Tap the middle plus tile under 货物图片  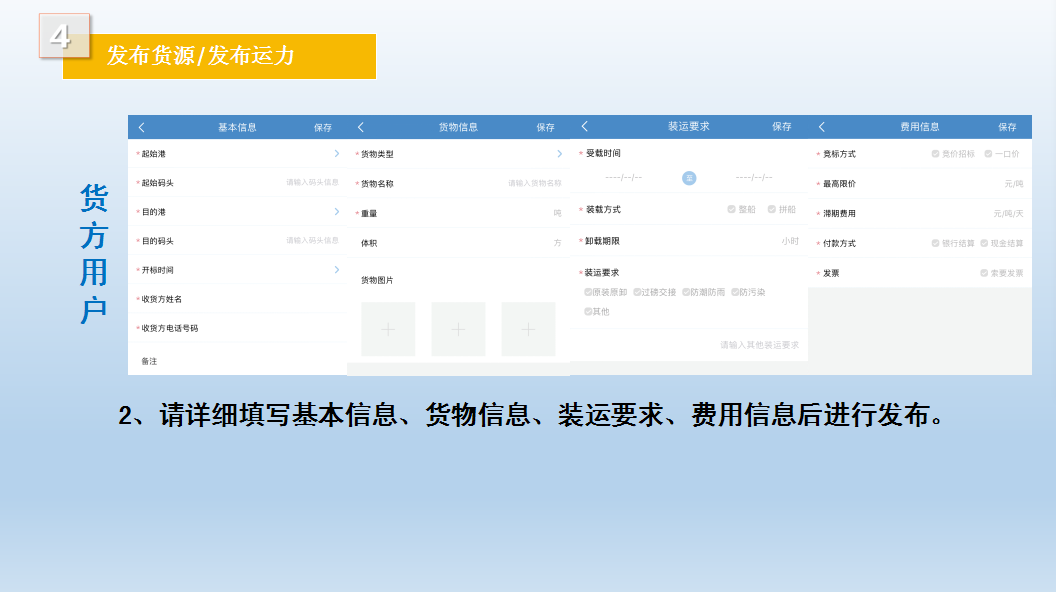(458, 329)
